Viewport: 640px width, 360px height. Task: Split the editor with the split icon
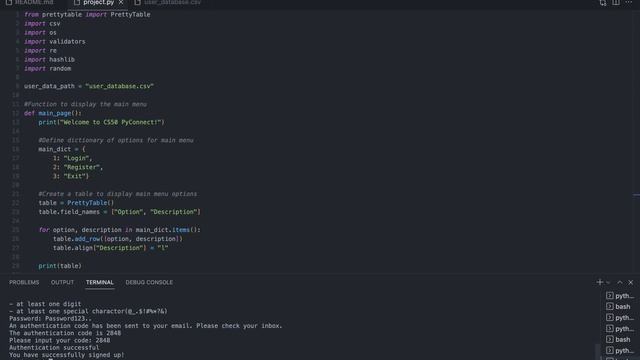616,3
